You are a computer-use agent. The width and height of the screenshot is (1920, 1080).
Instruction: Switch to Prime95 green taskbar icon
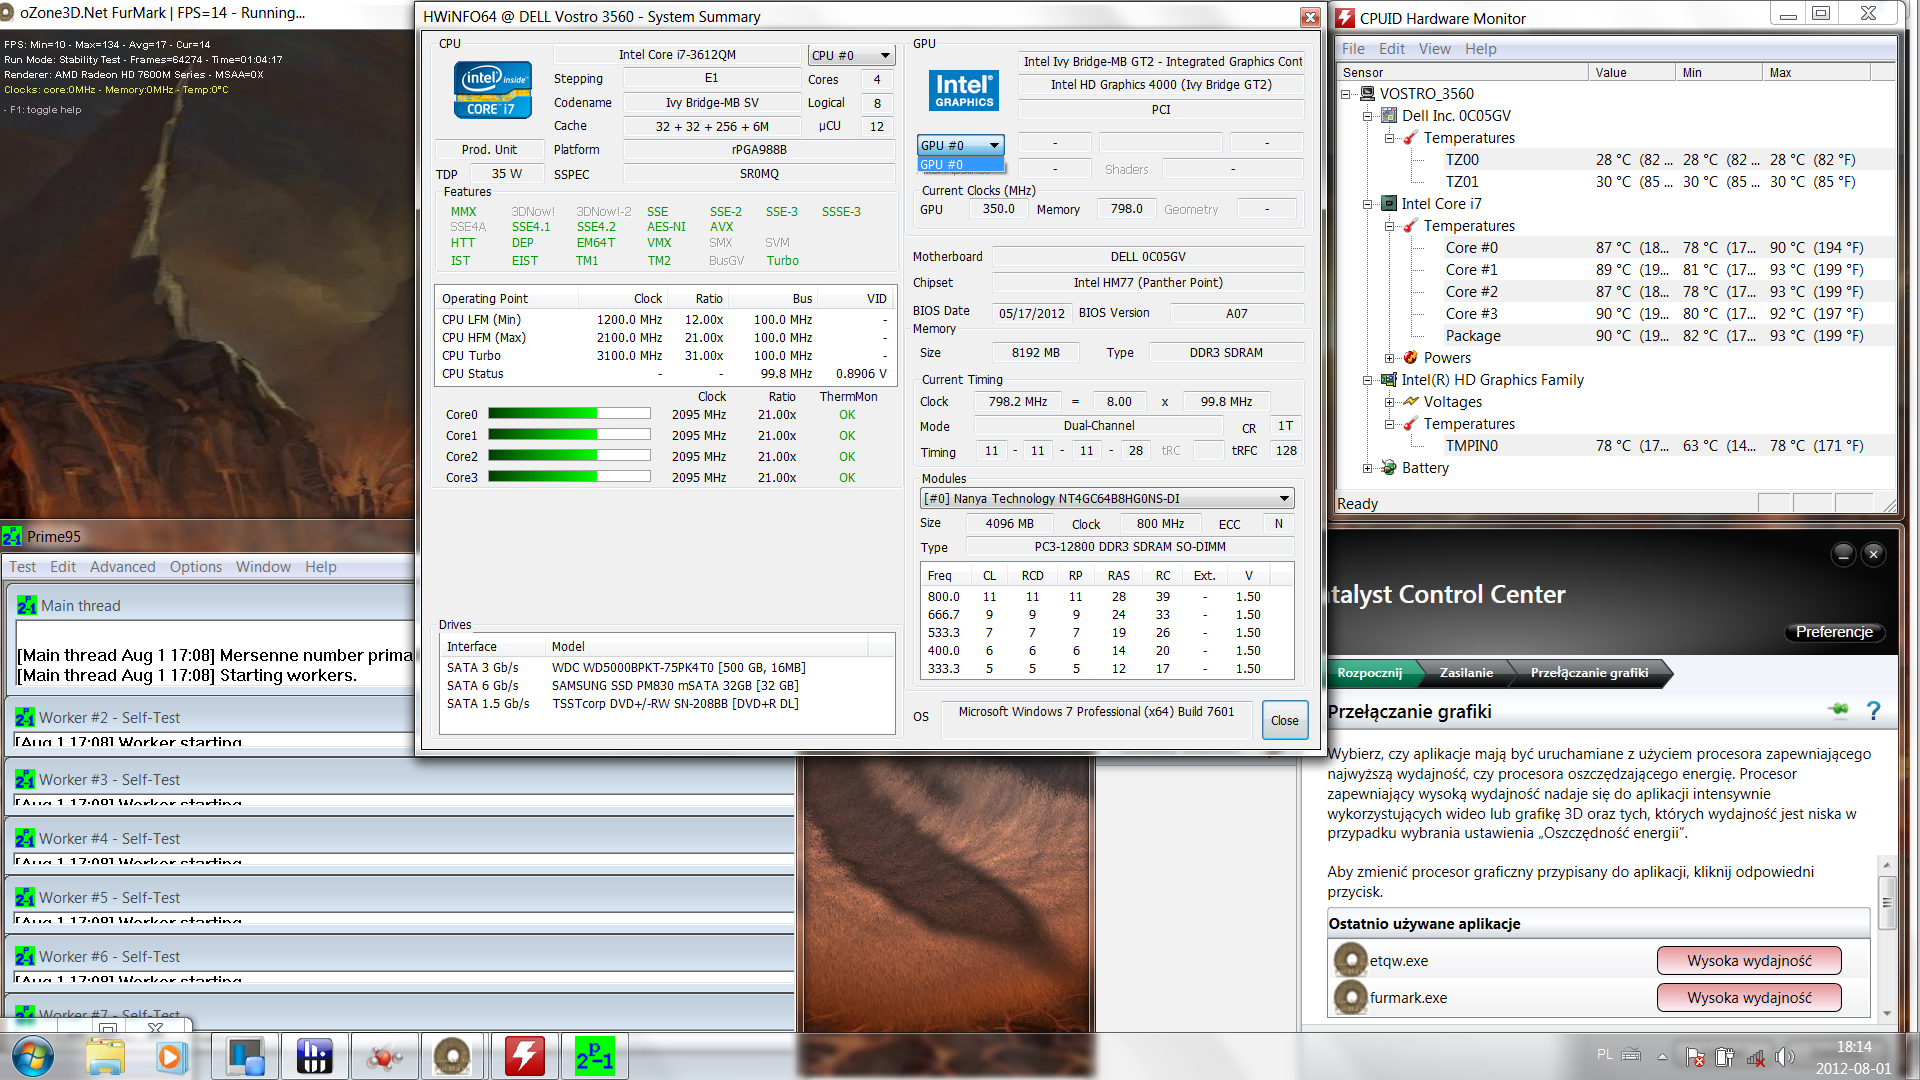594,1056
